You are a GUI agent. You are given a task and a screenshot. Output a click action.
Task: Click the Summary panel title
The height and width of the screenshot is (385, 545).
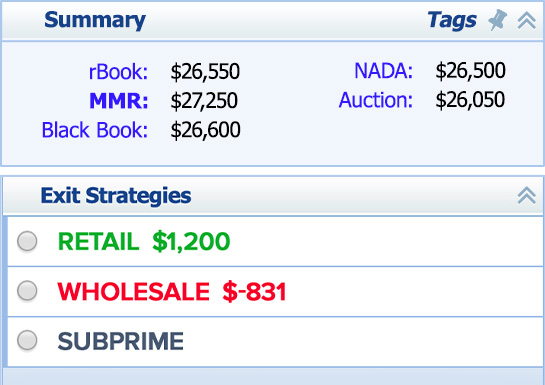95,21
